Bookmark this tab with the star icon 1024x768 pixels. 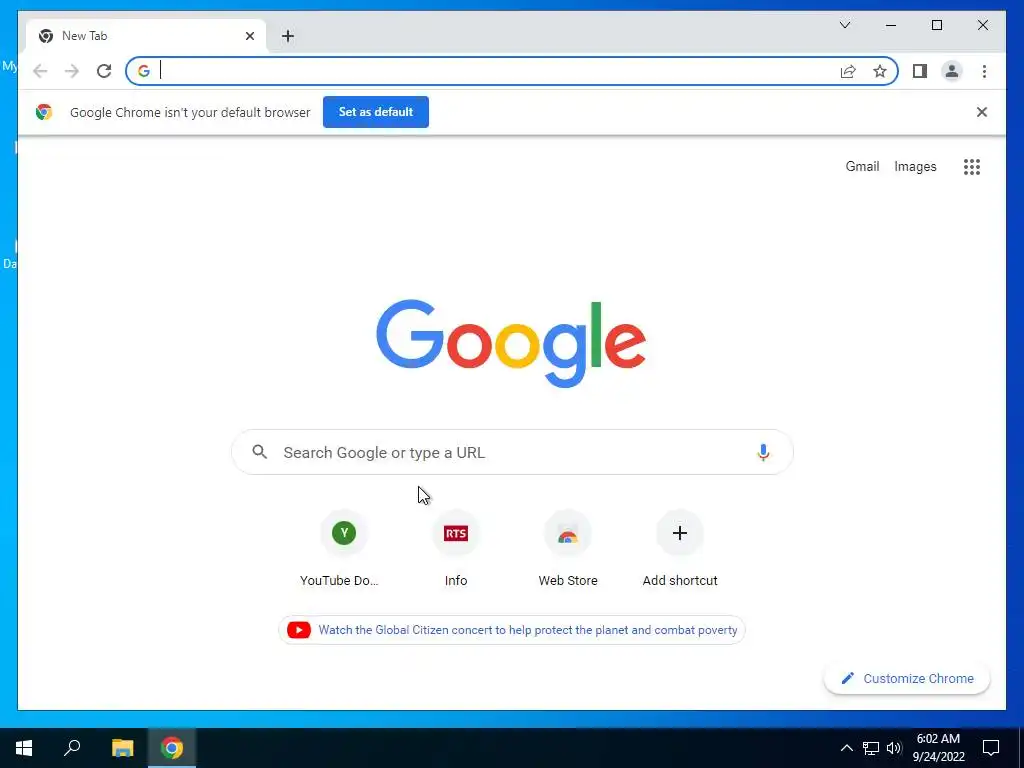click(x=880, y=71)
